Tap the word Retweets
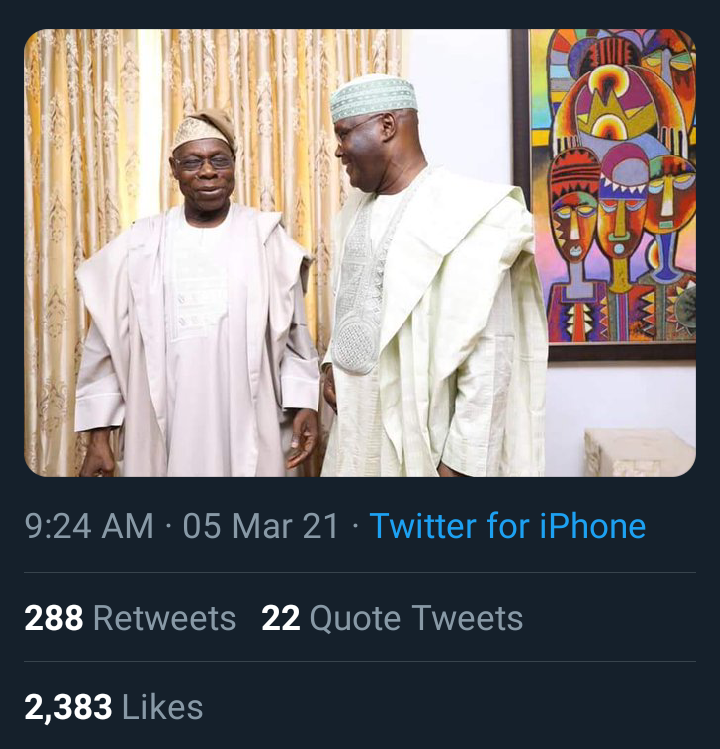Image resolution: width=720 pixels, height=749 pixels. (x=164, y=618)
